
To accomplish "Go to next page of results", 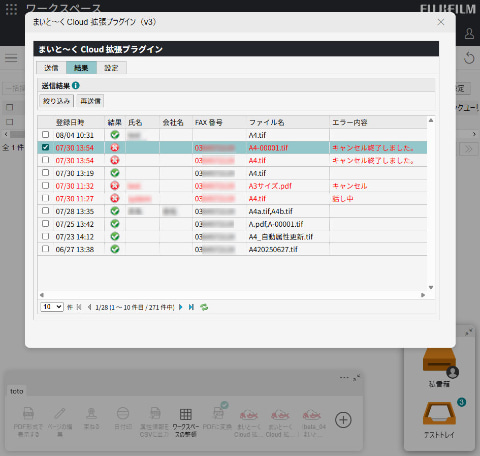I will 181,307.
